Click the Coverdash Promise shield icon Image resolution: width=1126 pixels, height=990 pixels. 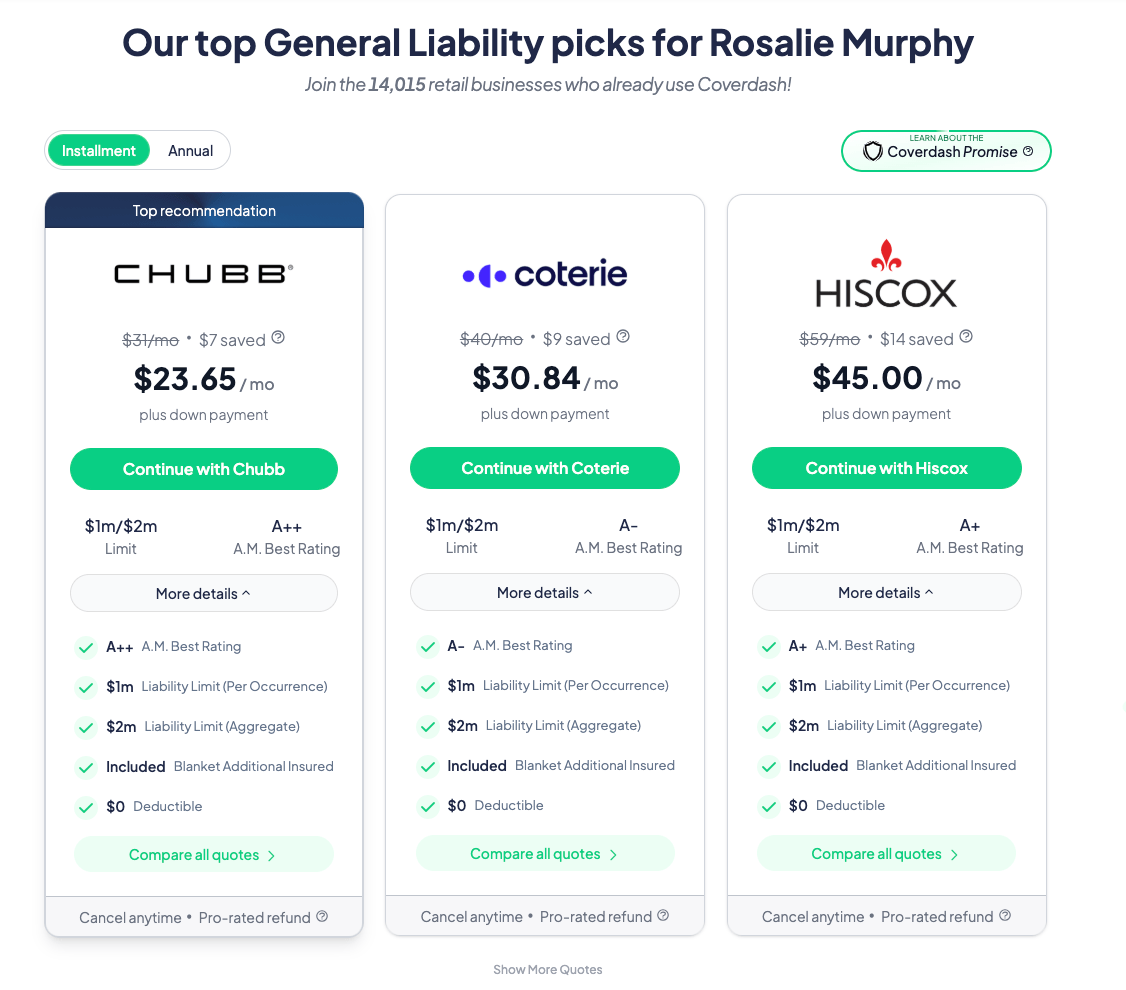(873, 152)
